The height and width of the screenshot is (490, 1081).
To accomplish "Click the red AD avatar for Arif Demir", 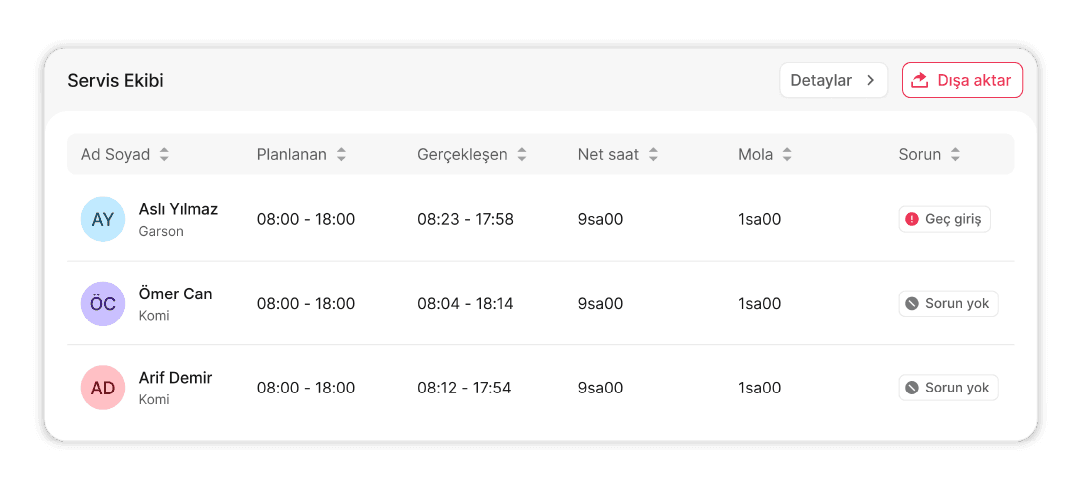I will (x=103, y=388).
